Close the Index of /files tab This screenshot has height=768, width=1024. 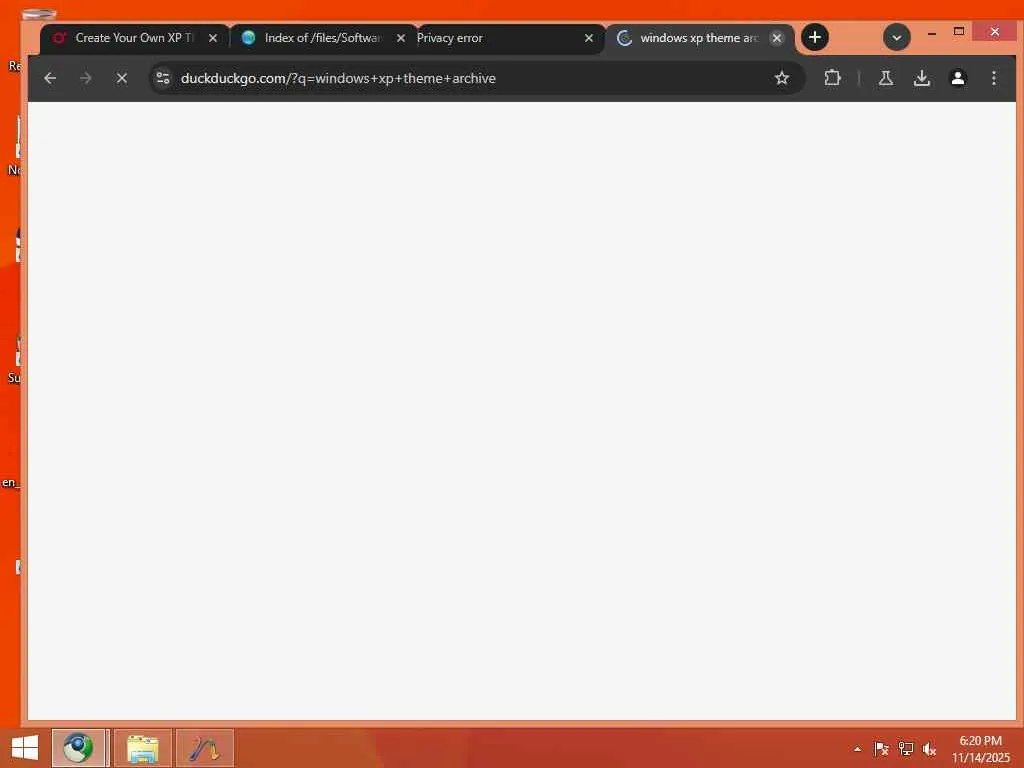pyautogui.click(x=401, y=38)
